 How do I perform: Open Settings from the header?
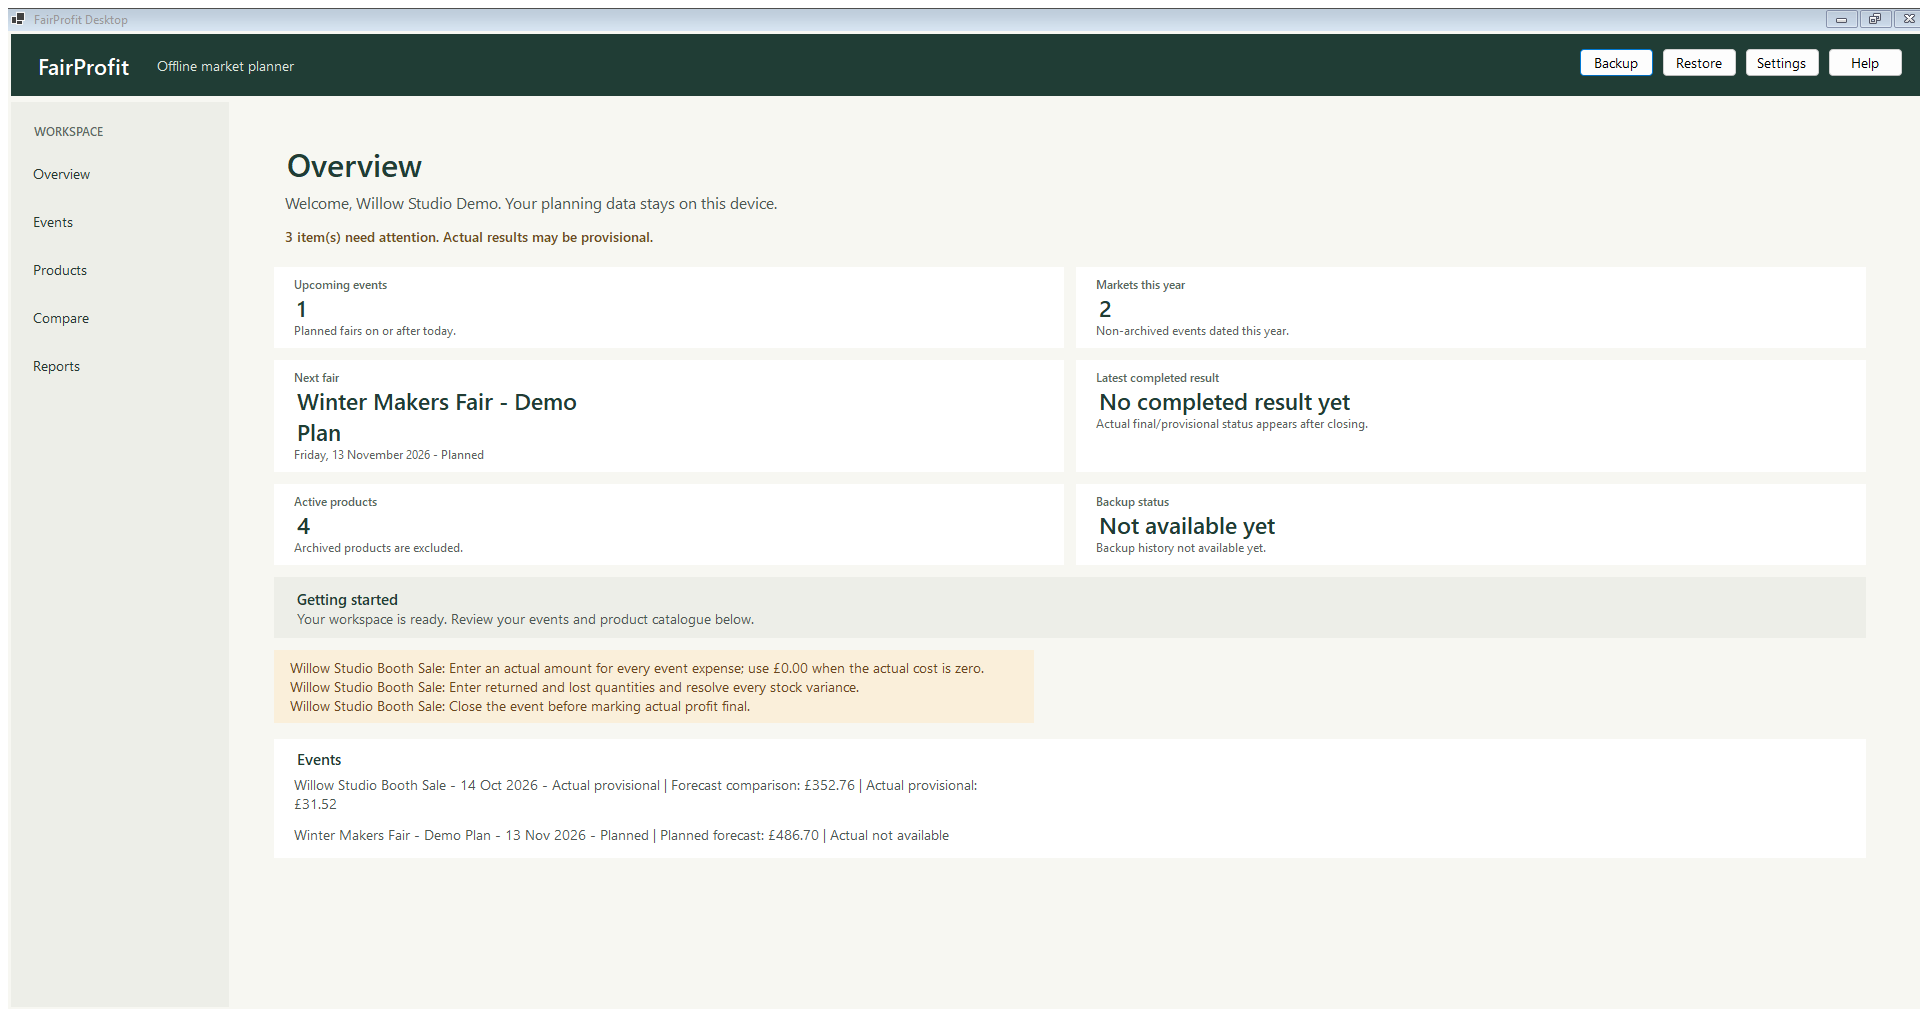1782,63
